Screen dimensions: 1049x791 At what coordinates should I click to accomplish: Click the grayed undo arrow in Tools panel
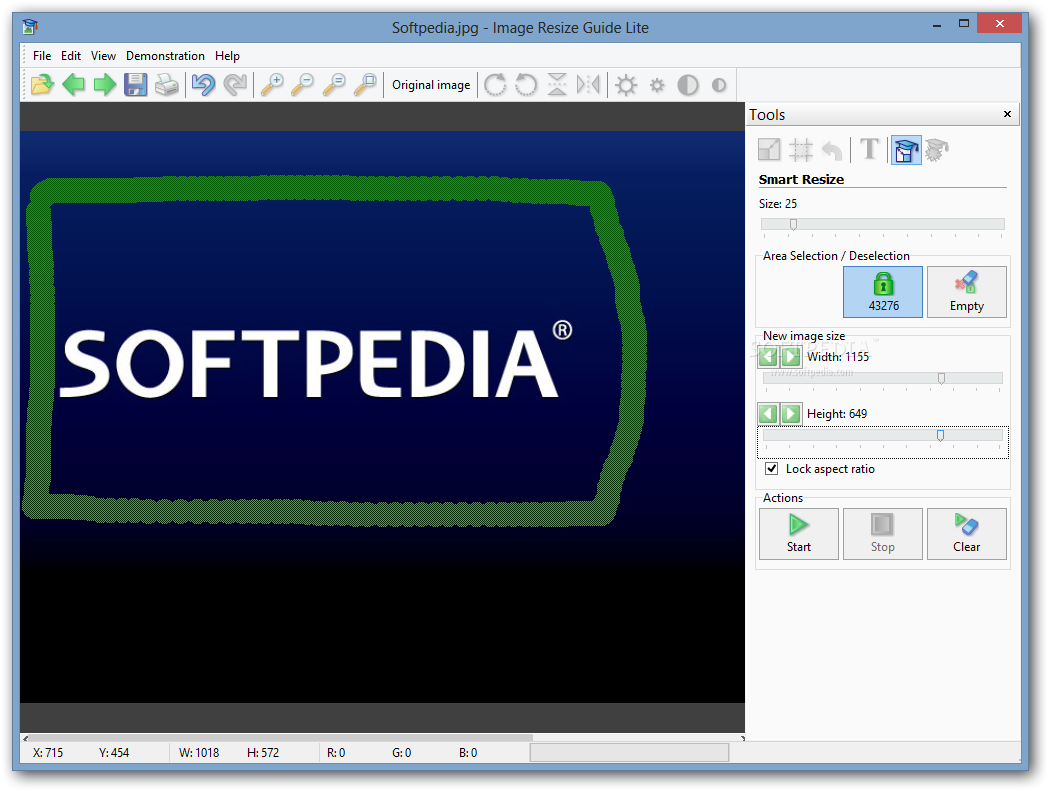point(832,149)
